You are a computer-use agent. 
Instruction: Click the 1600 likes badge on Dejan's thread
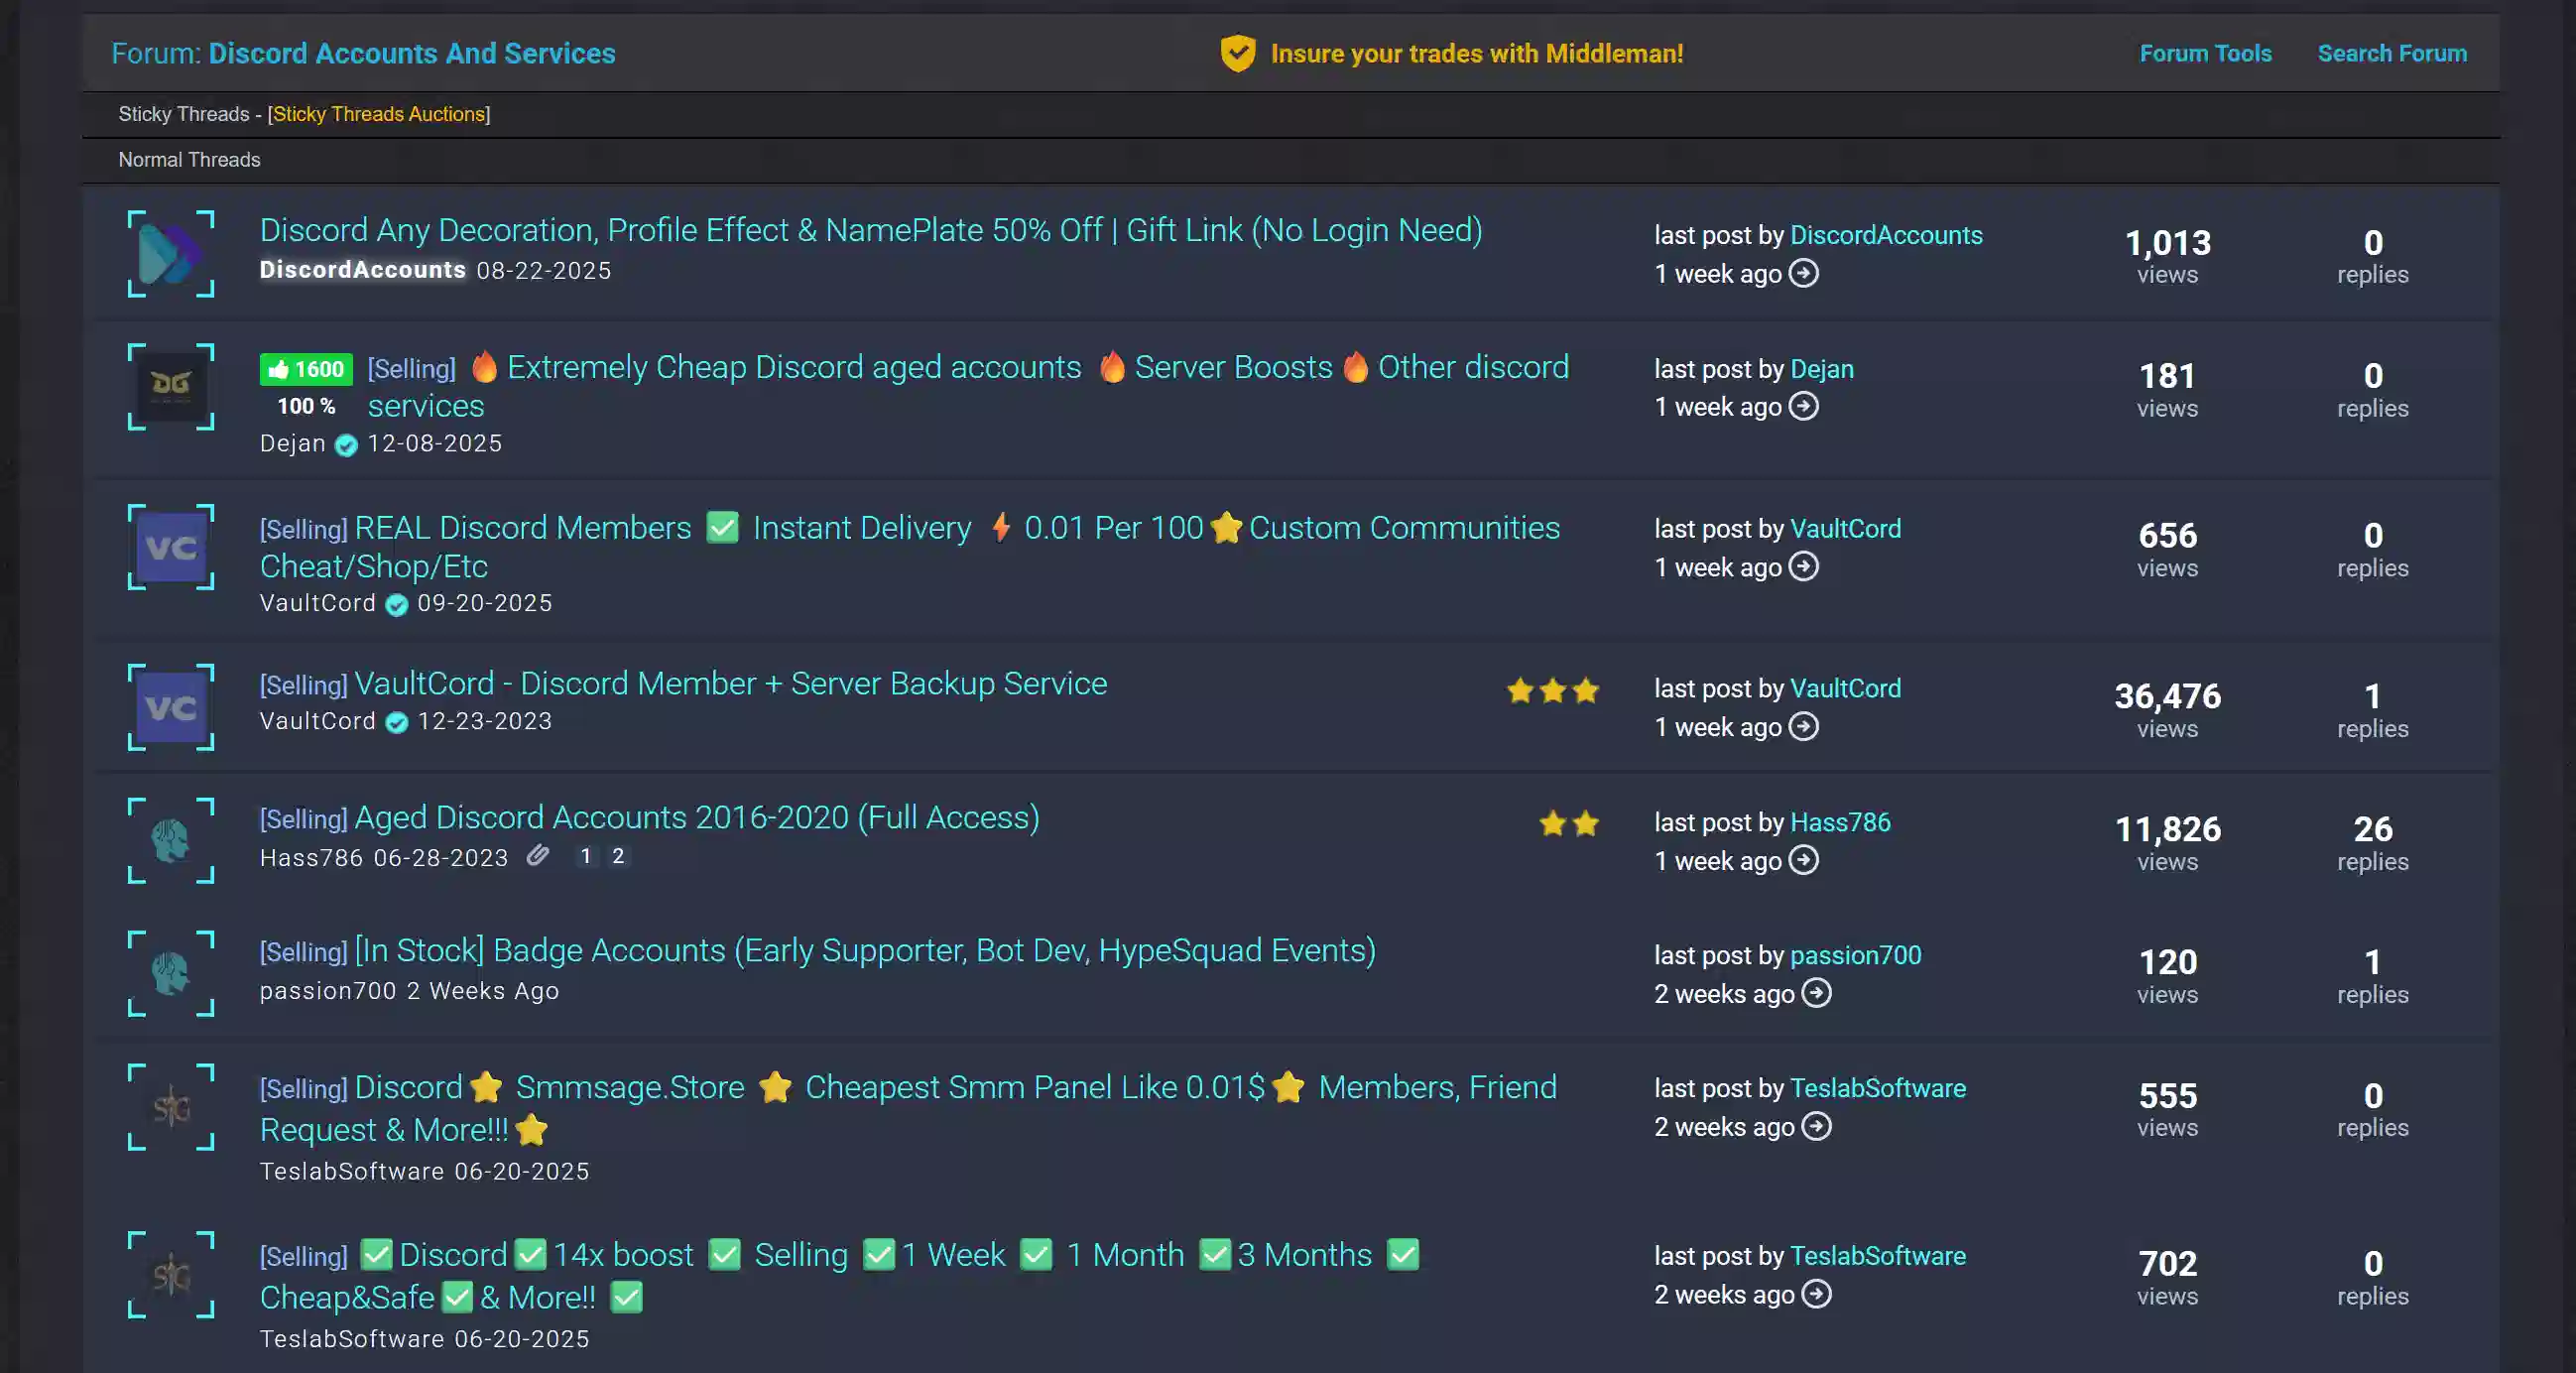pyautogui.click(x=305, y=369)
